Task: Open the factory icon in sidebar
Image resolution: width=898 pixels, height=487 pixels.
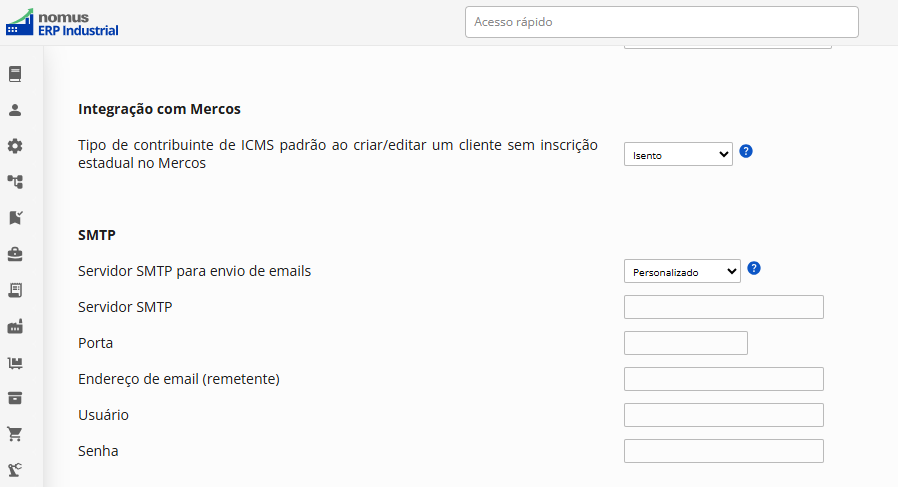Action: [15, 327]
